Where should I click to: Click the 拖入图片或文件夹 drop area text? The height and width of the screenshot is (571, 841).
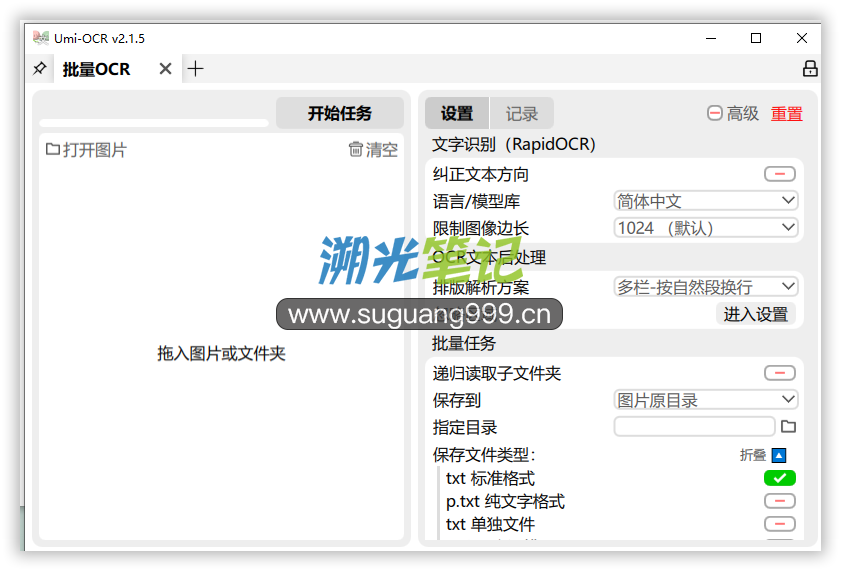pyautogui.click(x=221, y=353)
